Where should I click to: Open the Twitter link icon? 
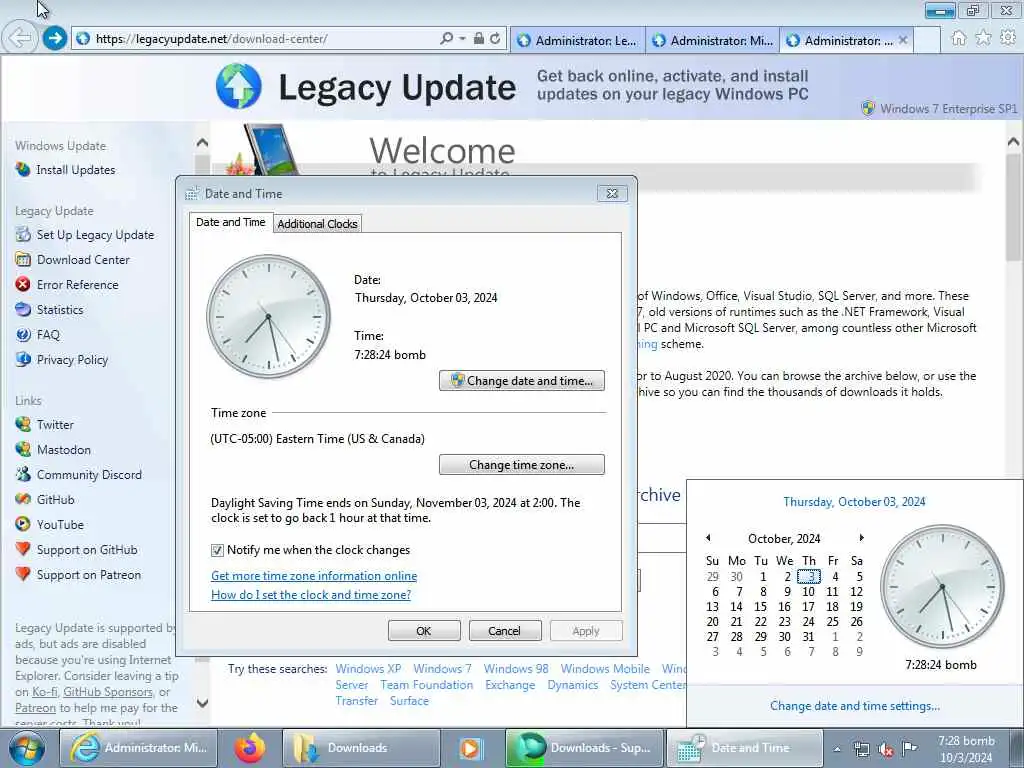tap(23, 424)
